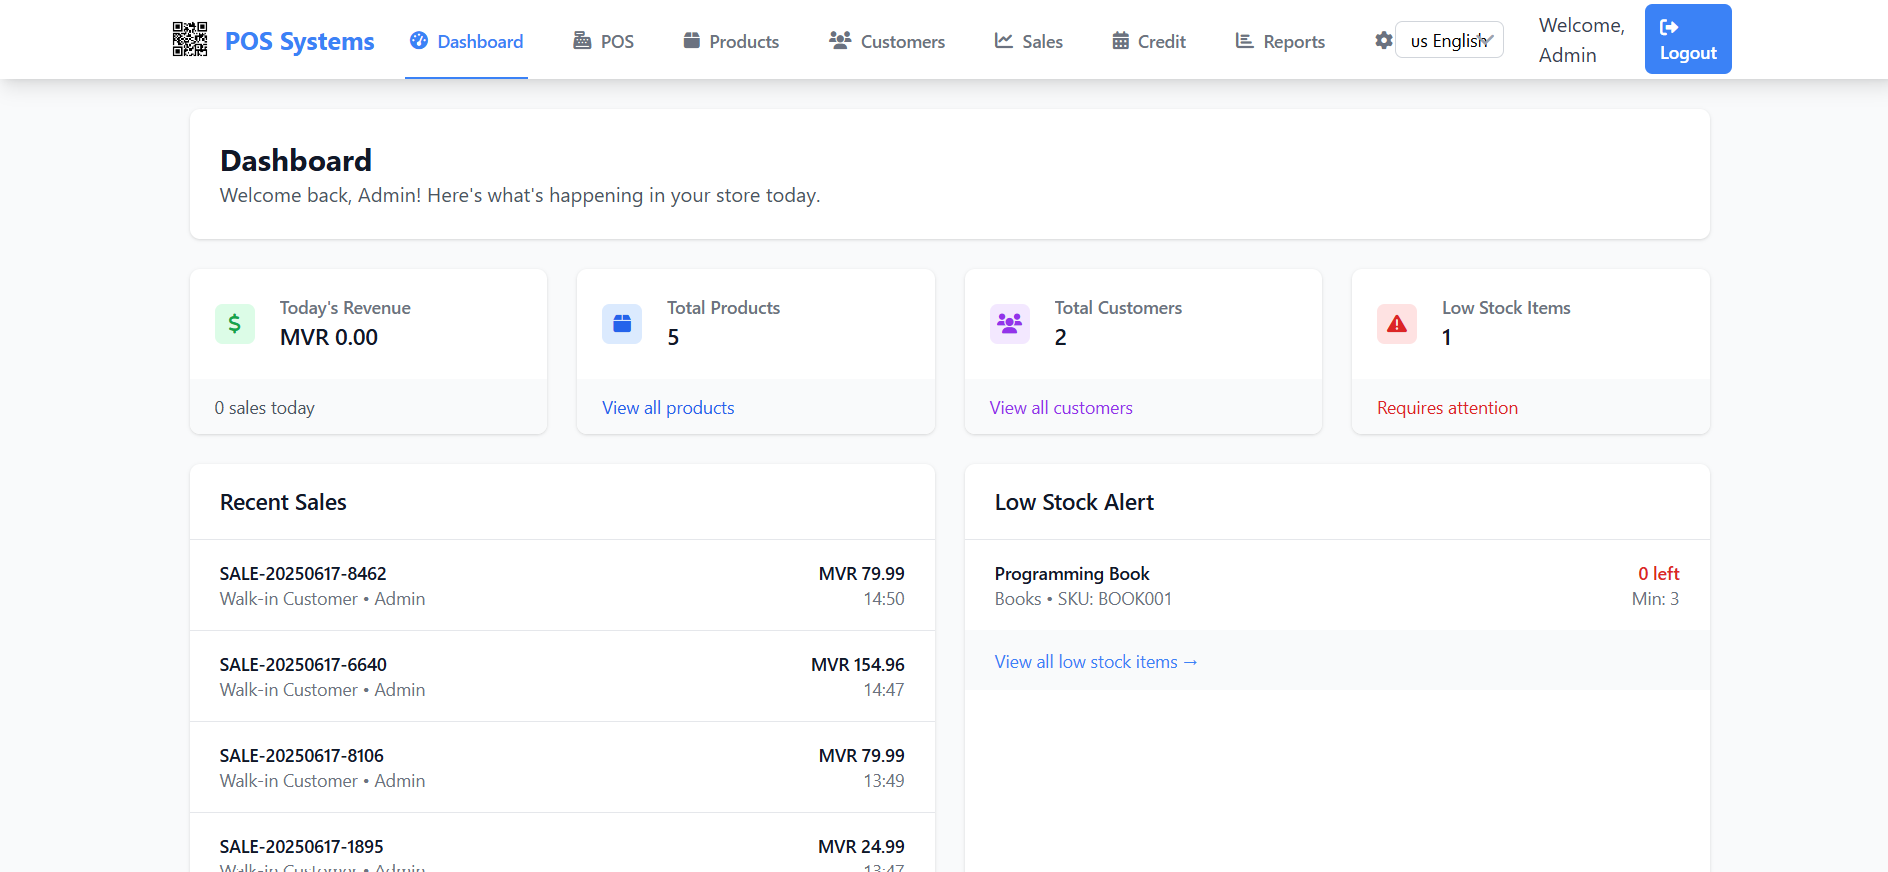
Task: Open the Credit page
Action: tap(1149, 41)
